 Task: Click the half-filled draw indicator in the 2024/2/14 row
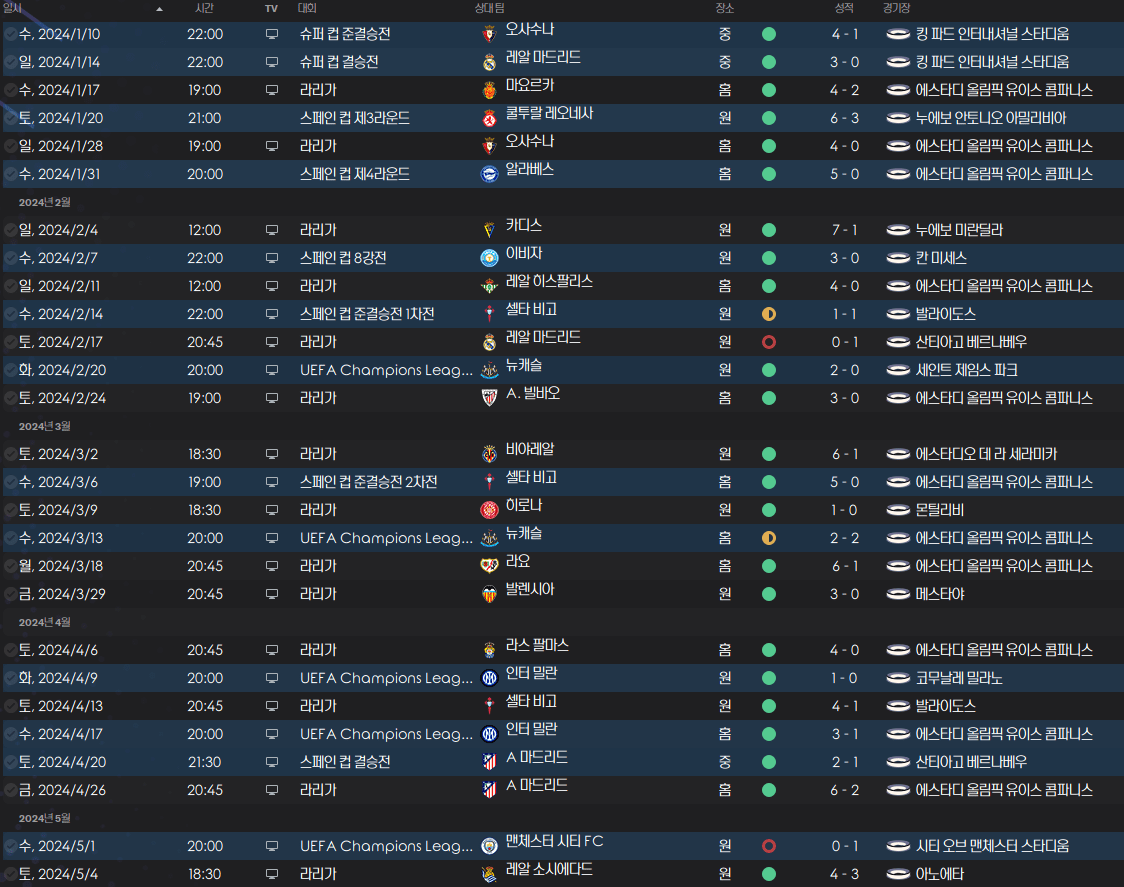click(x=768, y=314)
